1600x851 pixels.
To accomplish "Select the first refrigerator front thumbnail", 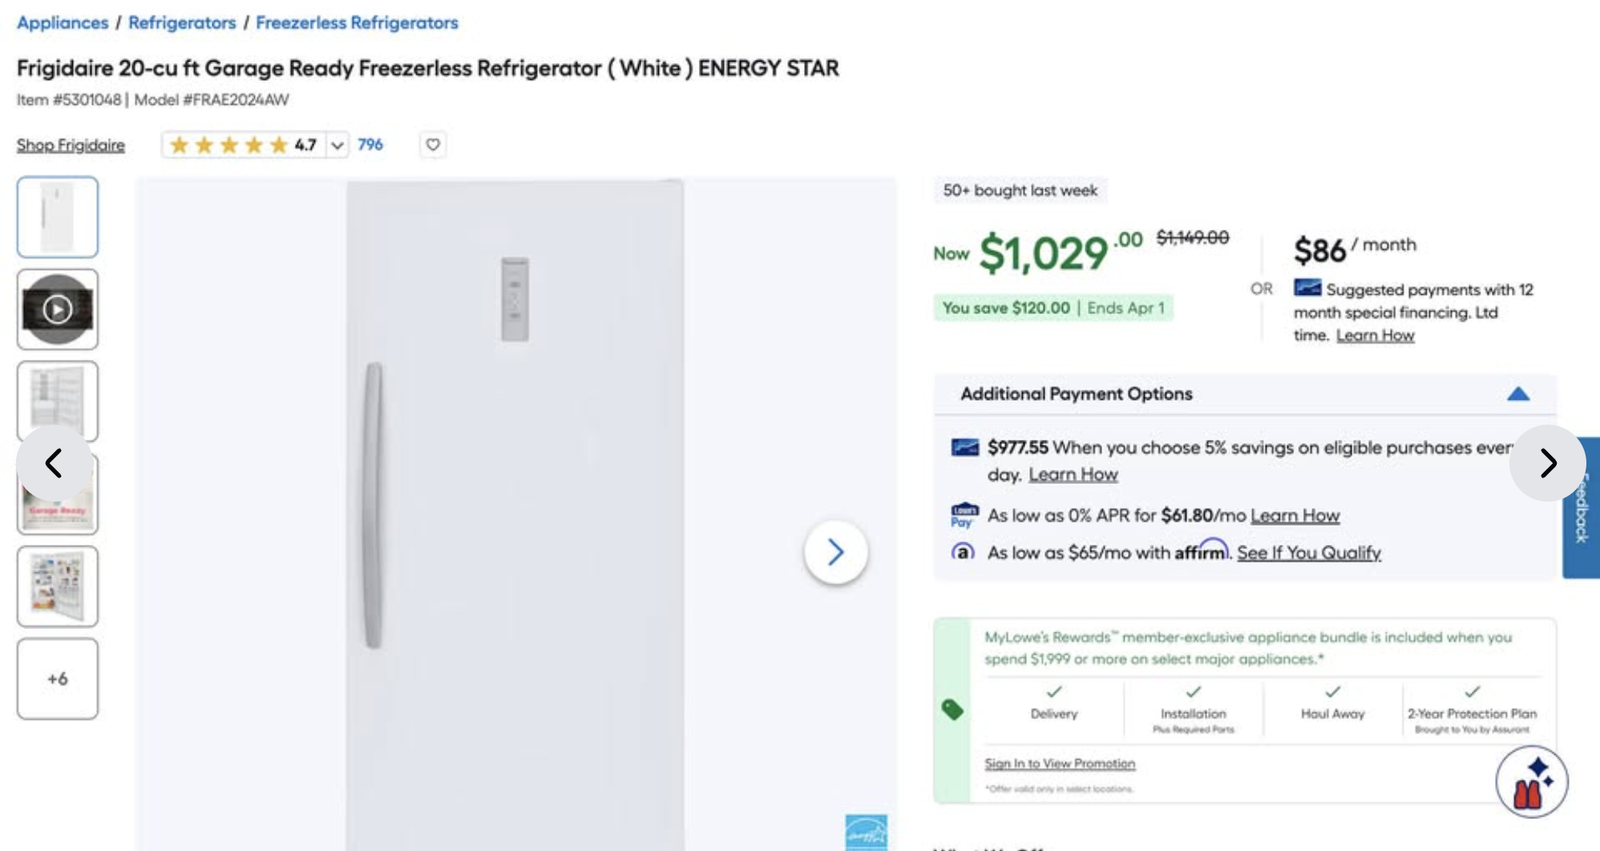I will click(x=57, y=217).
